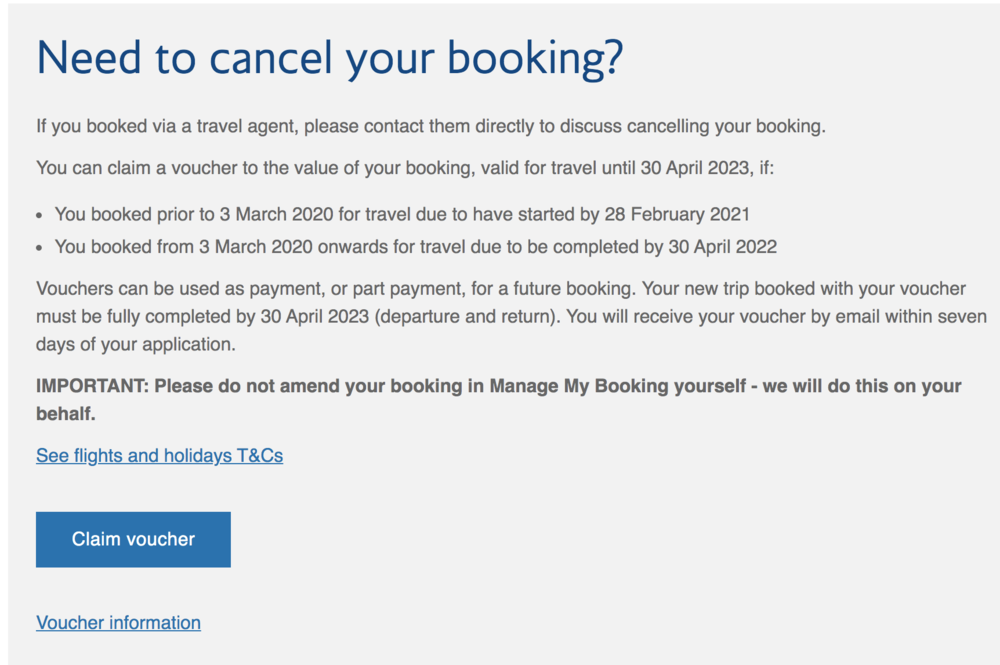The width and height of the screenshot is (1000, 665).
Task: Click the second bullet point marker
Action: point(40,248)
